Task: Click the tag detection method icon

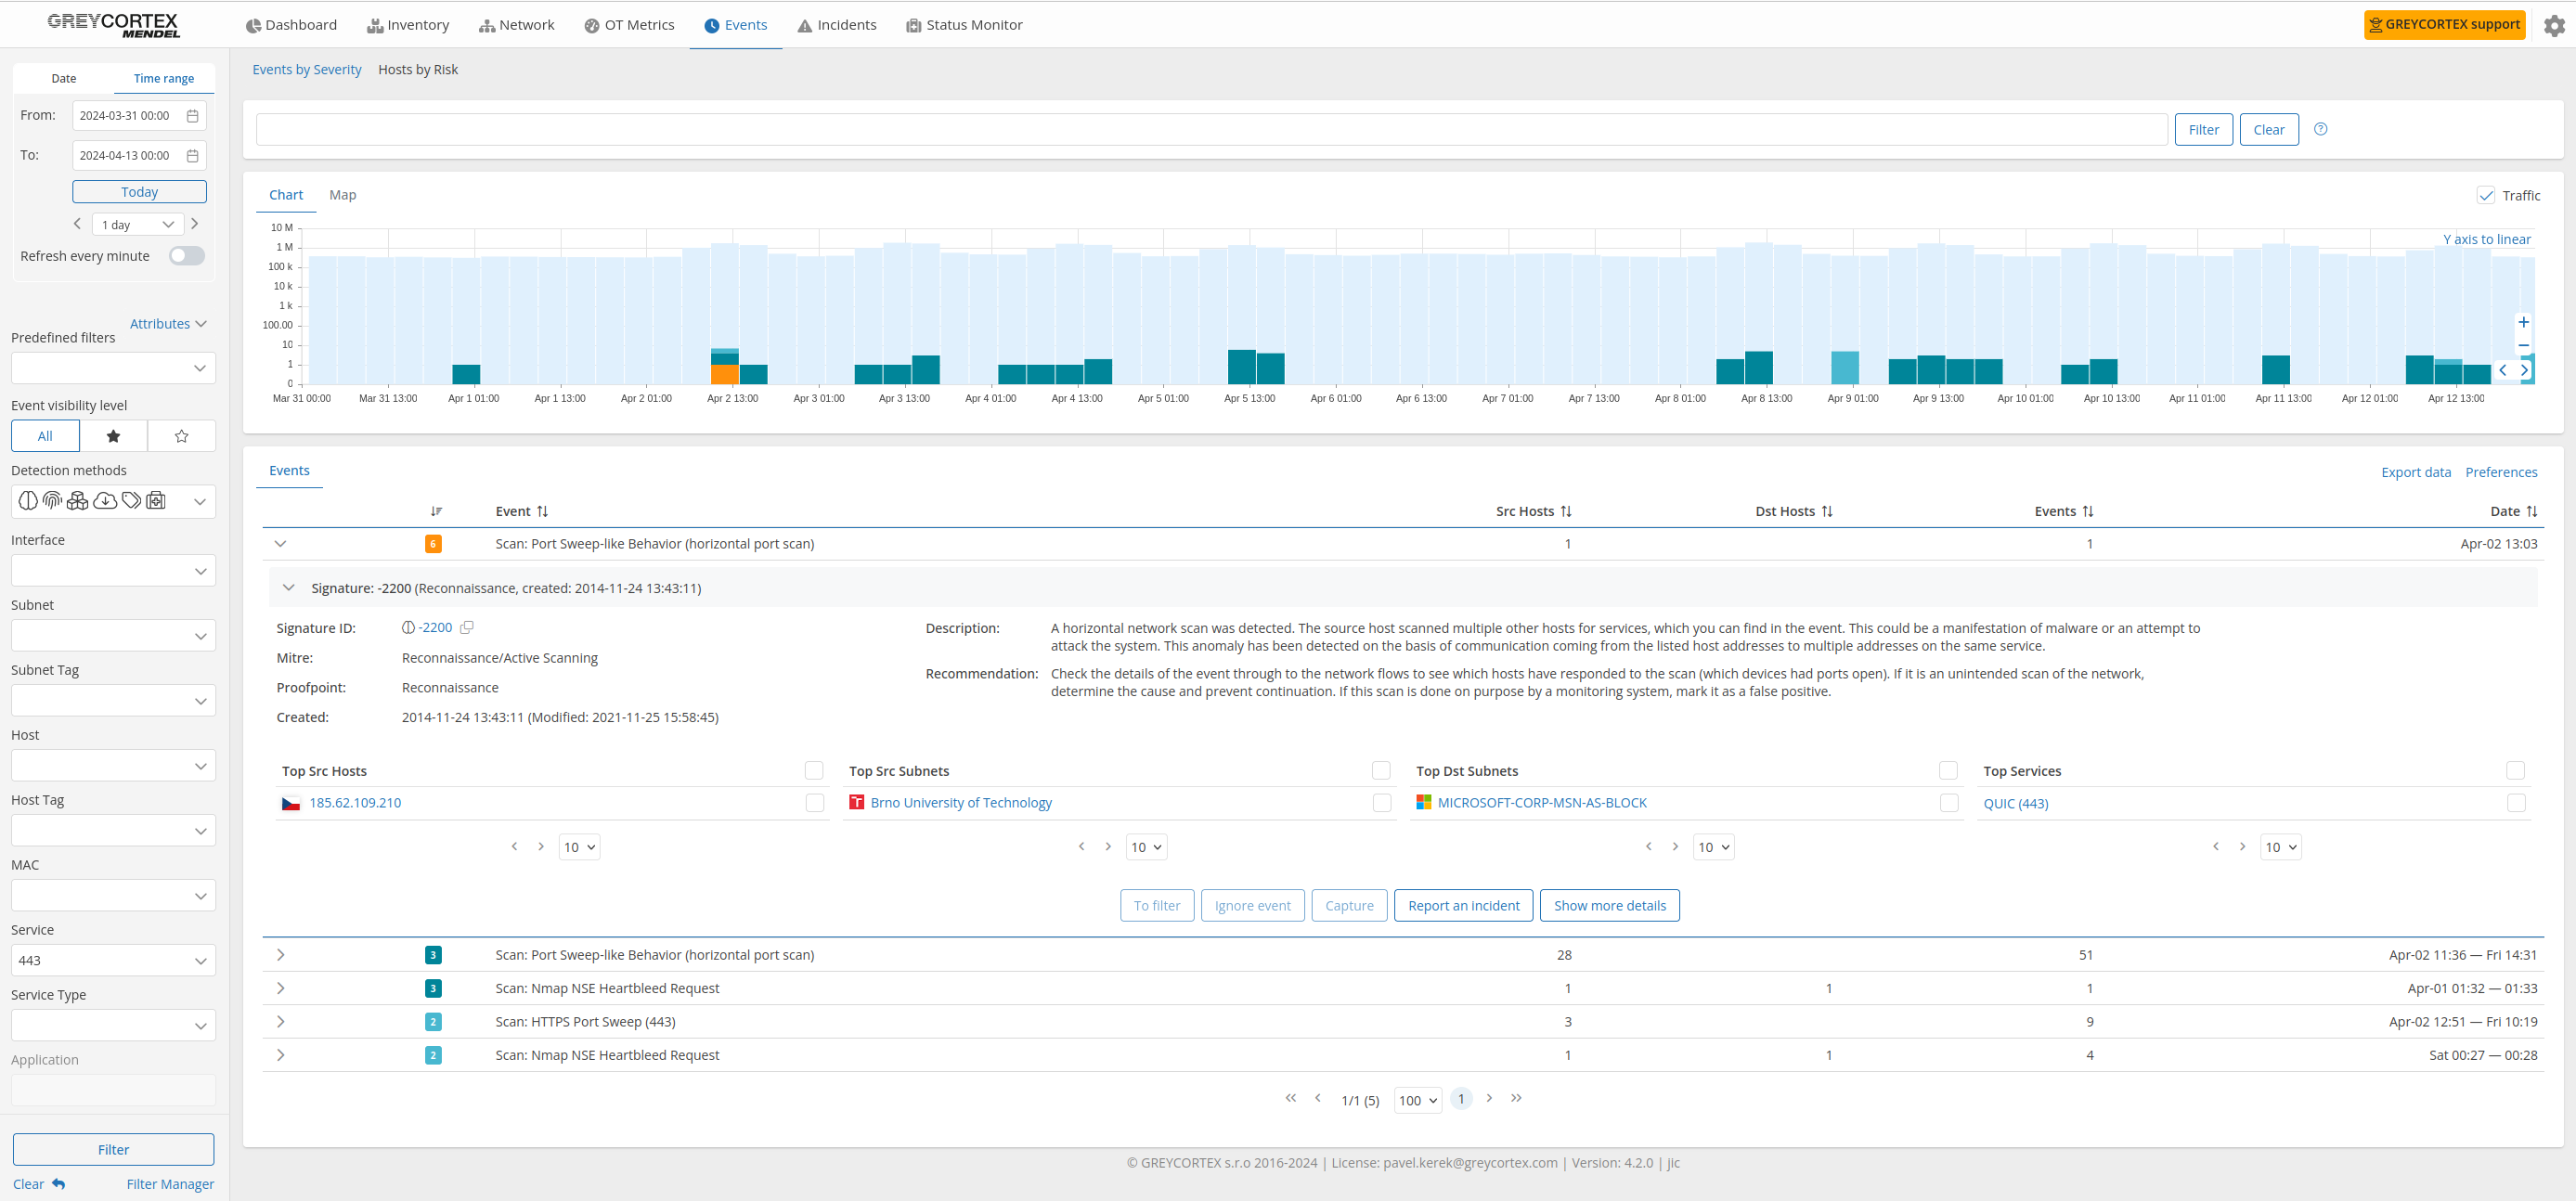Action: coord(130,500)
